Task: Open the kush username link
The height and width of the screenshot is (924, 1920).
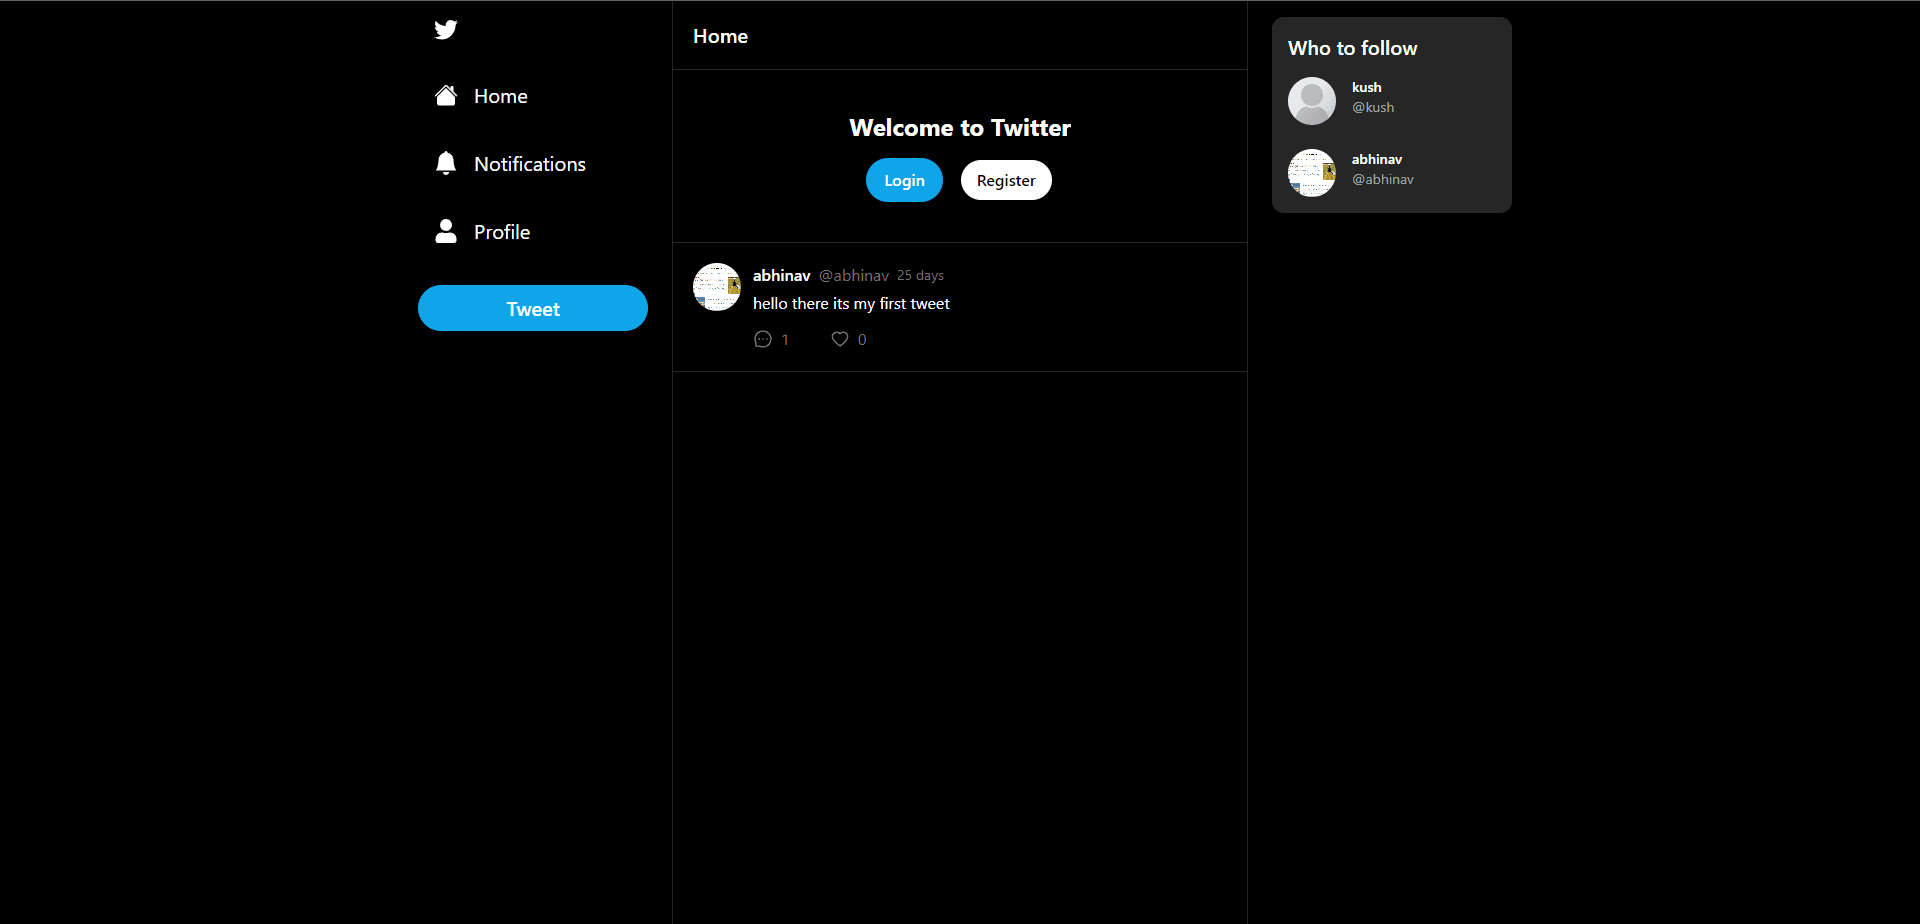Action: pyautogui.click(x=1366, y=87)
